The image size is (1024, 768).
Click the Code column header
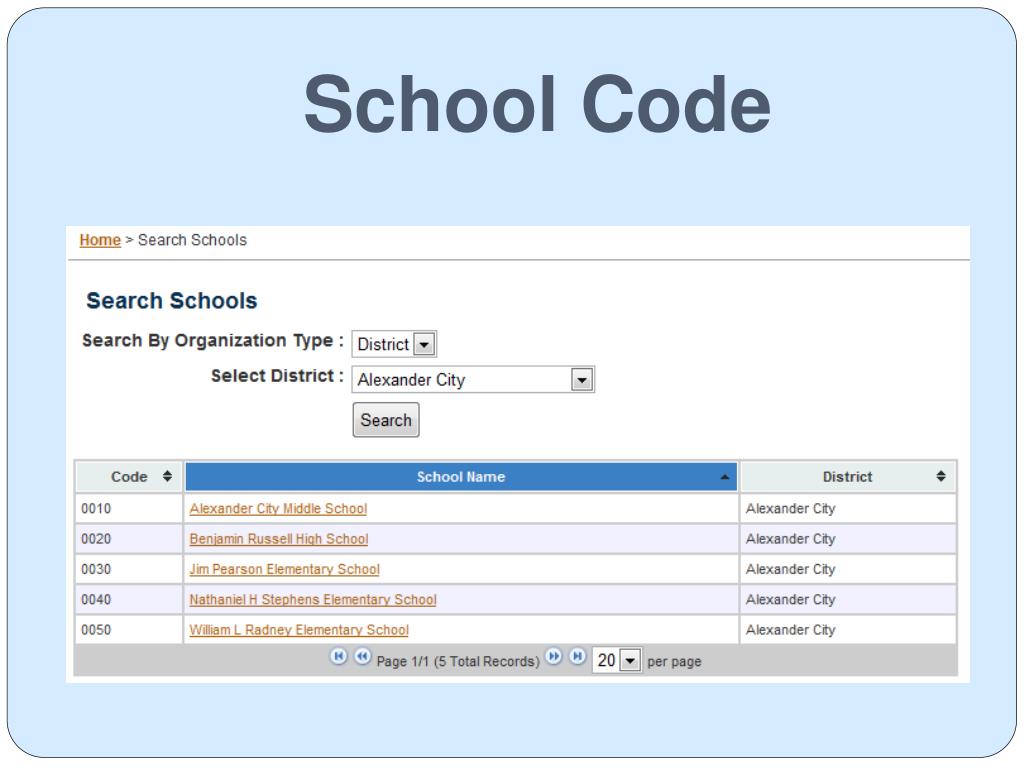[x=129, y=477]
